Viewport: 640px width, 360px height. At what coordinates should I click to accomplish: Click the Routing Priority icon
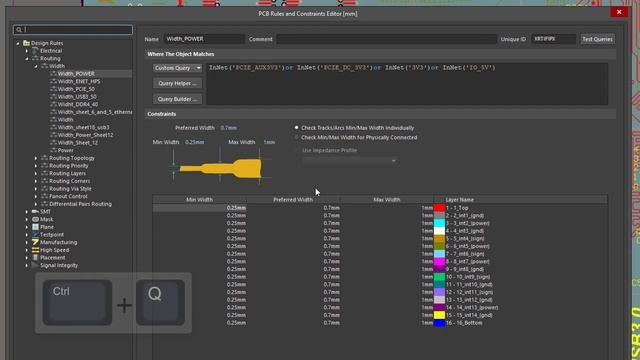click(x=44, y=166)
